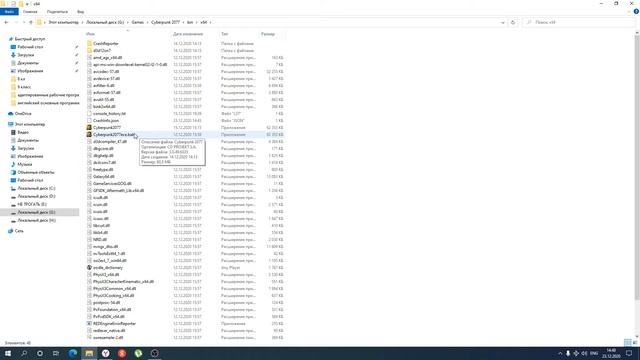The image size is (640, 360).
Task: Open the Explorer help icon
Action: coord(636,12)
